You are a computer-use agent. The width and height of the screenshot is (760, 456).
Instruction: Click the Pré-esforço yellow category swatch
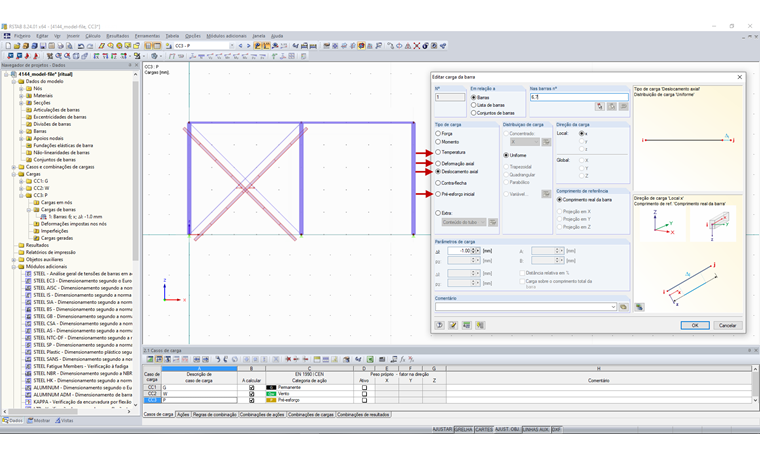coord(271,400)
